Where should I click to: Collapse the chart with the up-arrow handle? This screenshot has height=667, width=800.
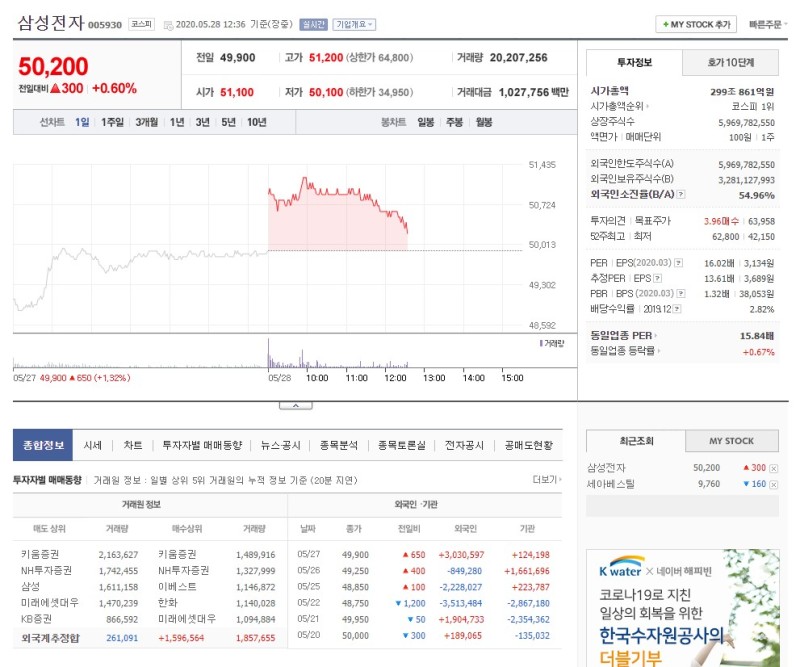[x=296, y=406]
